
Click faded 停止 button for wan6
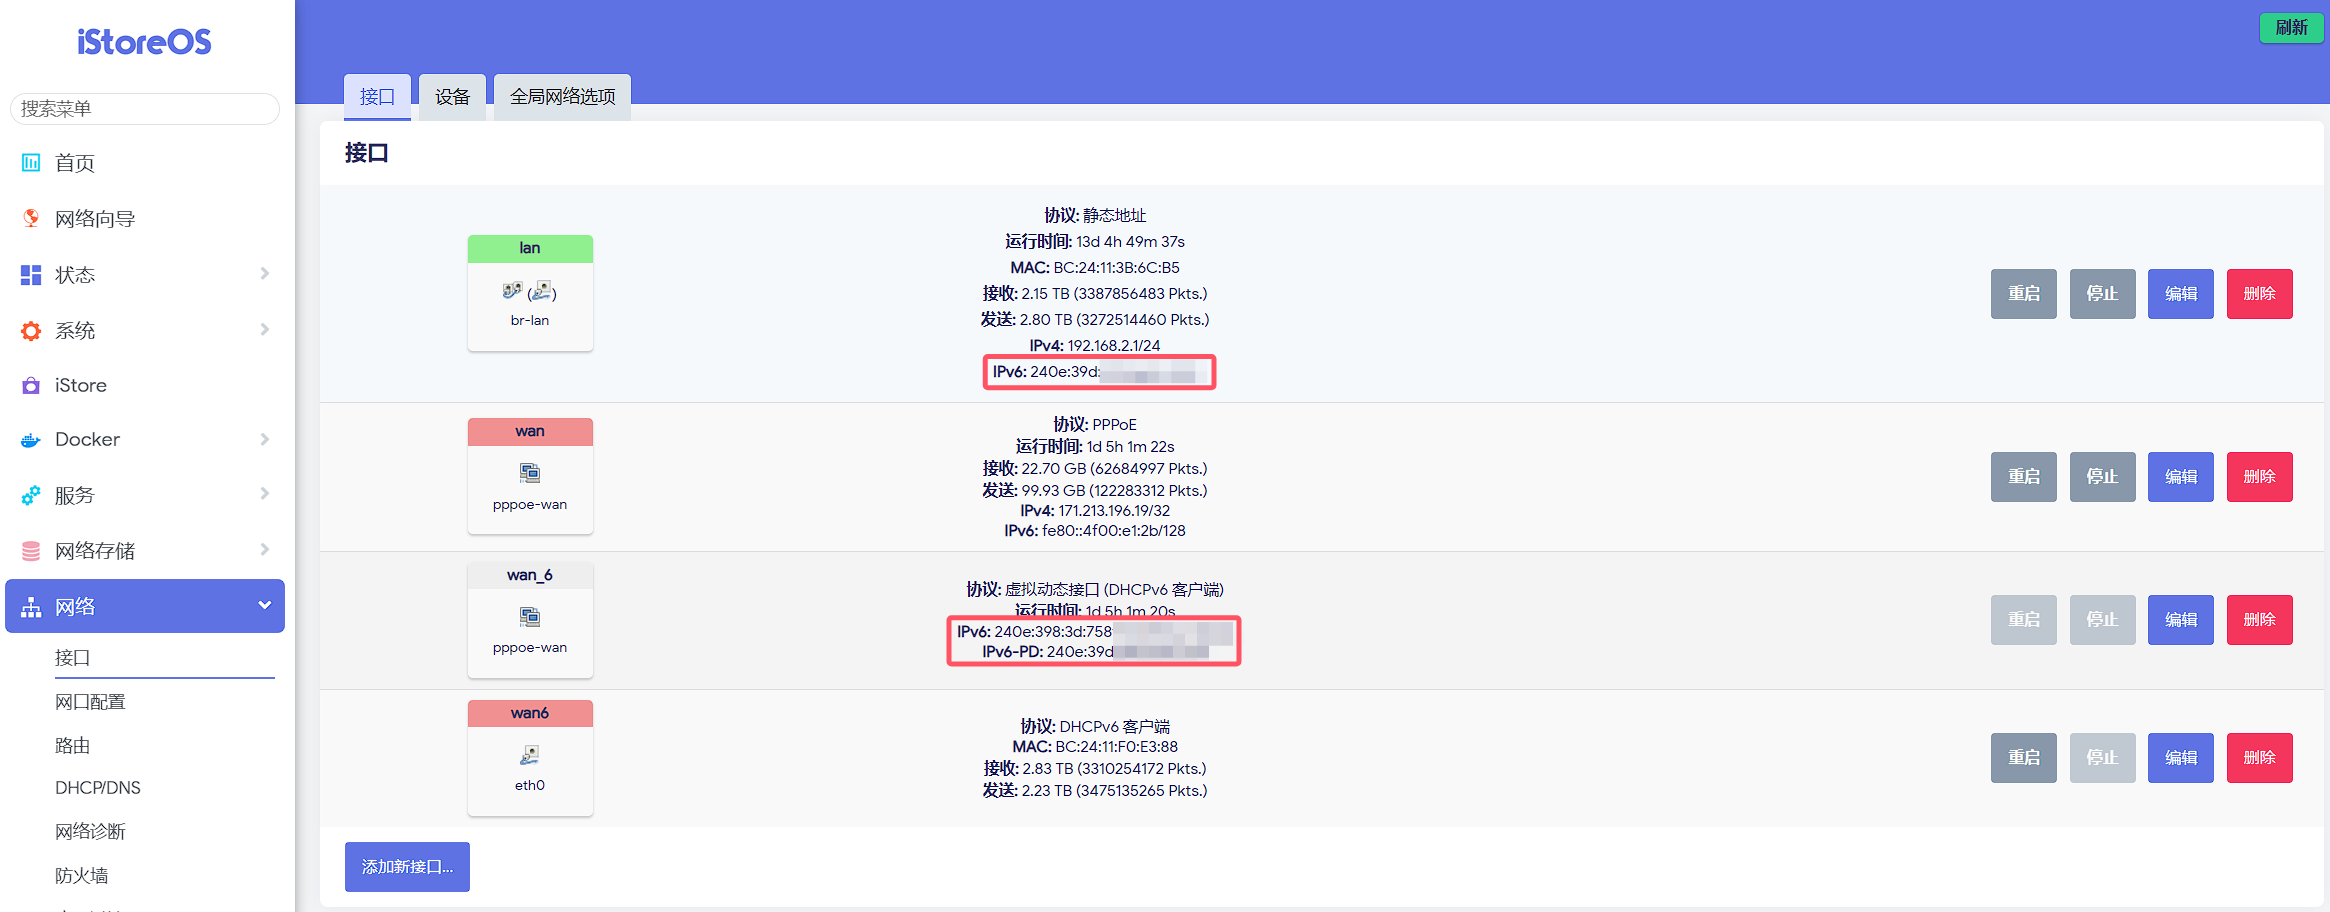point(2102,758)
